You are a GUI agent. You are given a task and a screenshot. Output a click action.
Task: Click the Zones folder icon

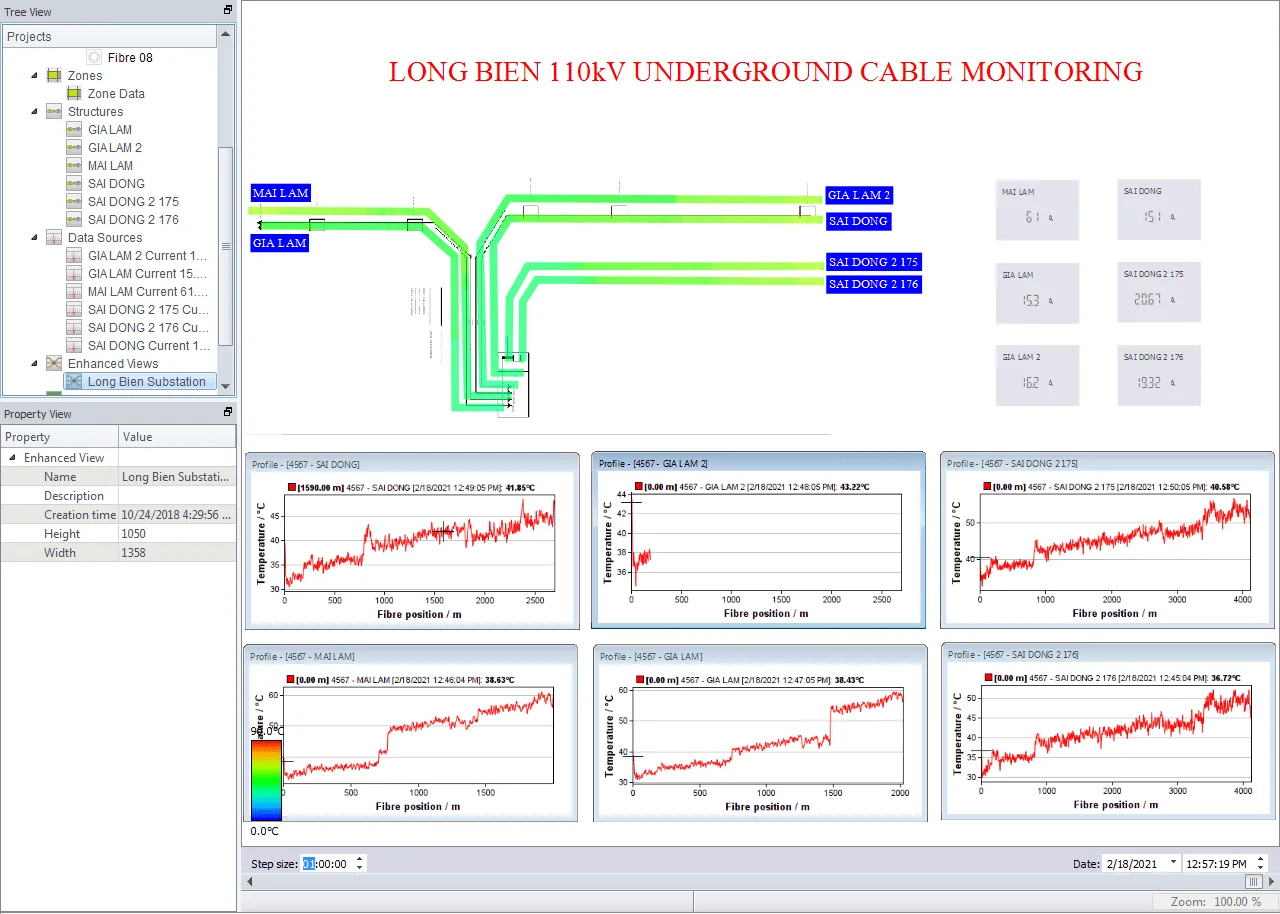[54, 76]
